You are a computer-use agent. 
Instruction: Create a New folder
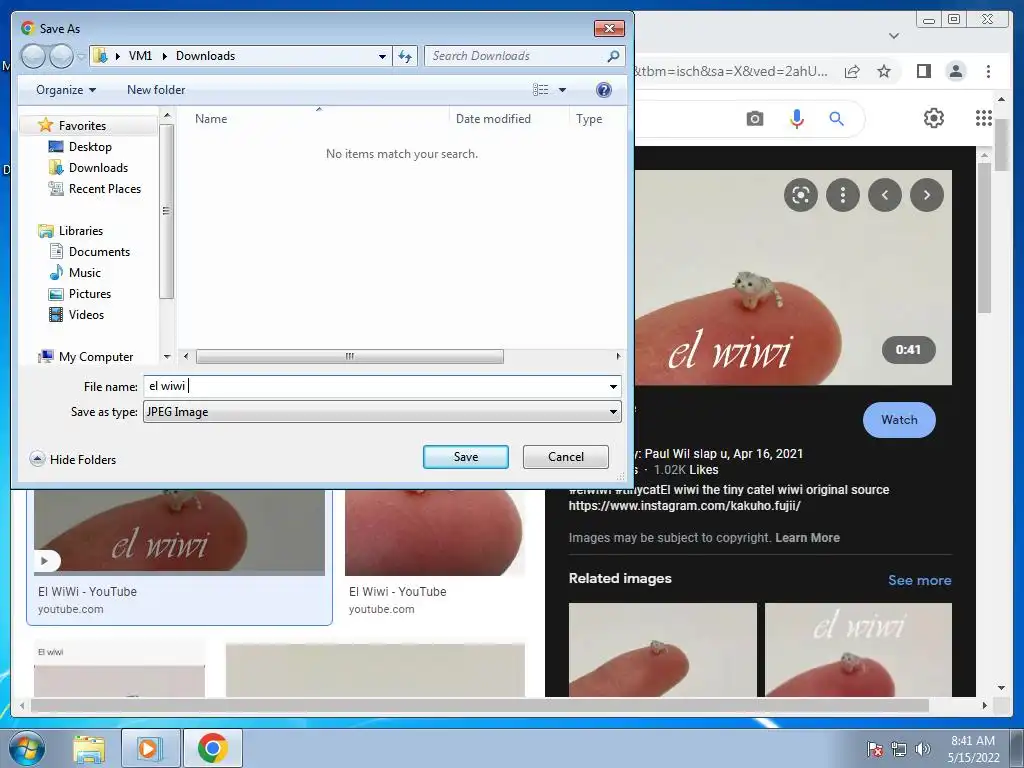tap(155, 90)
